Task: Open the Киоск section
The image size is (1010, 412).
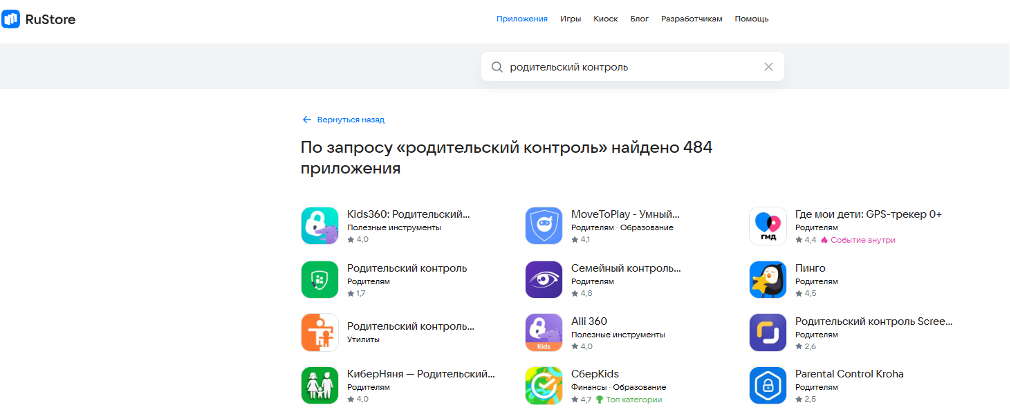Action: [605, 19]
